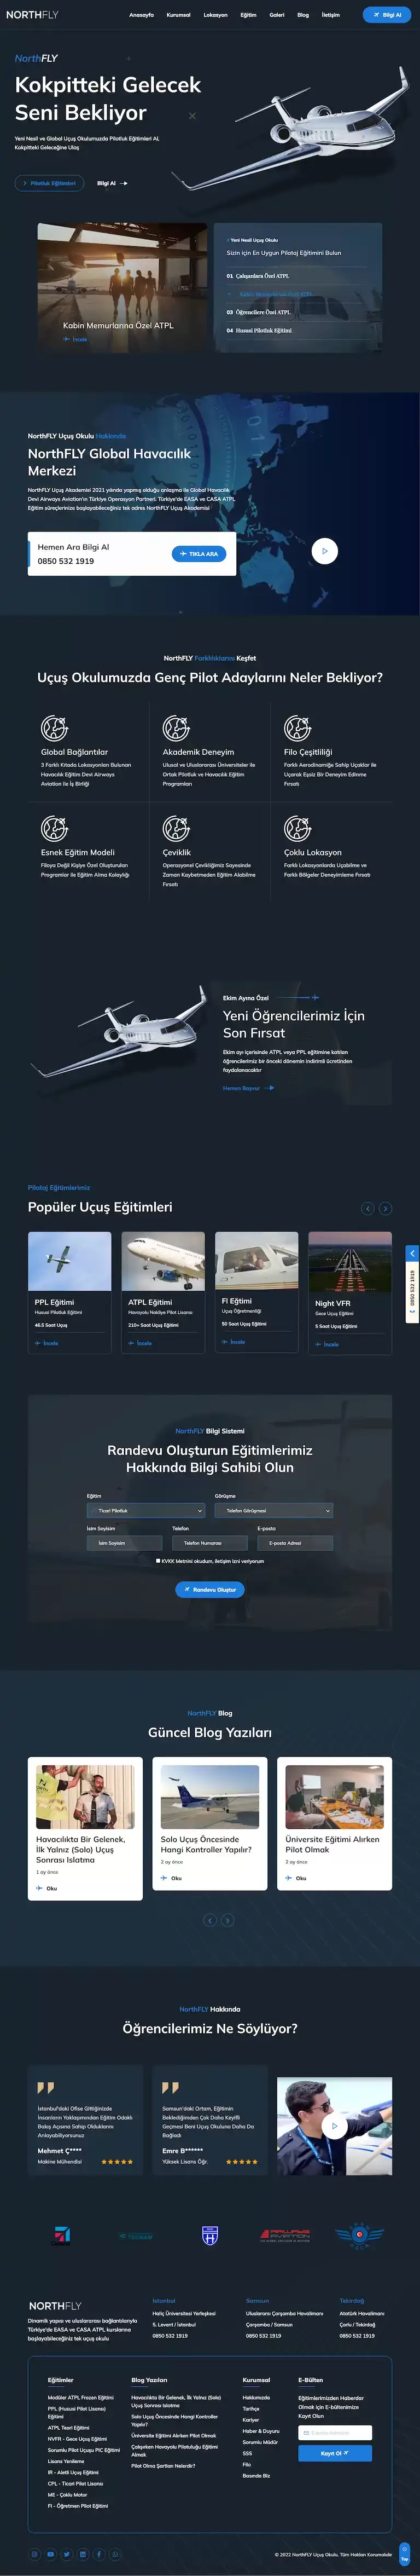Open the LinkedIn footer icon
The width and height of the screenshot is (420, 2576).
pyautogui.click(x=82, y=2554)
